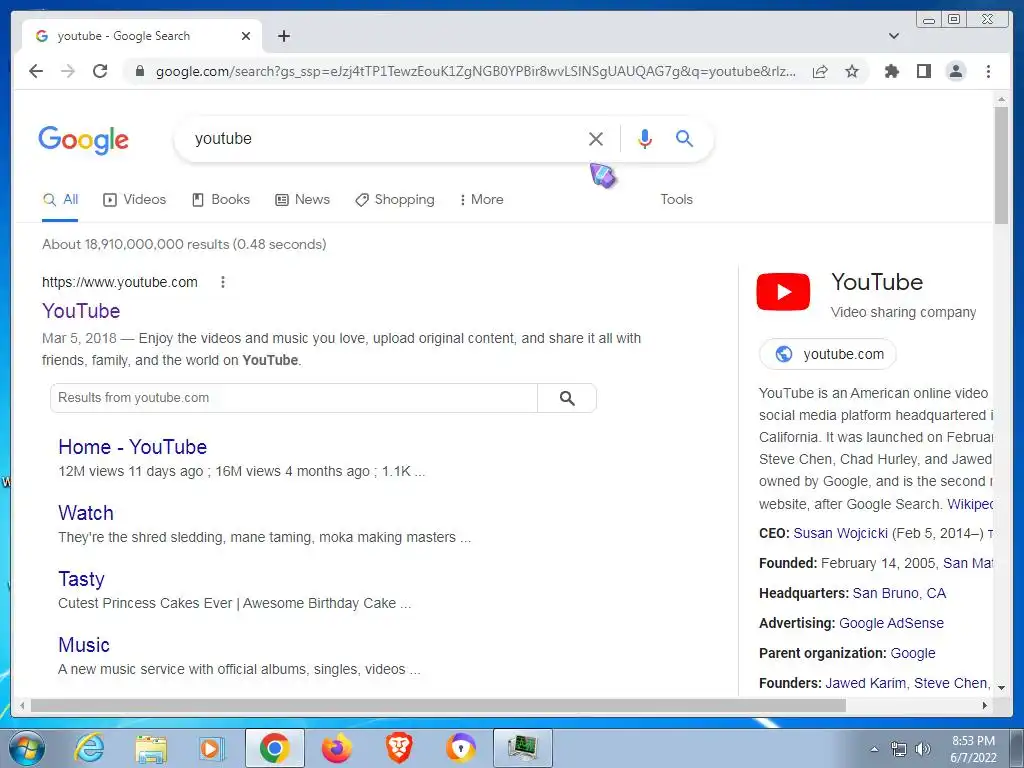Search within youtube.com using magnifier button
Viewport: 1024px width, 768px height.
(567, 398)
